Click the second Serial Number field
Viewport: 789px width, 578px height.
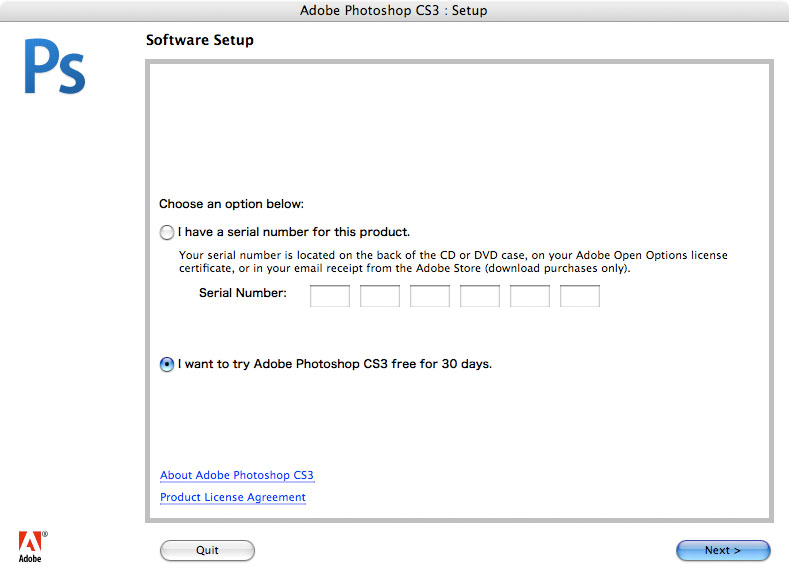[x=380, y=296]
